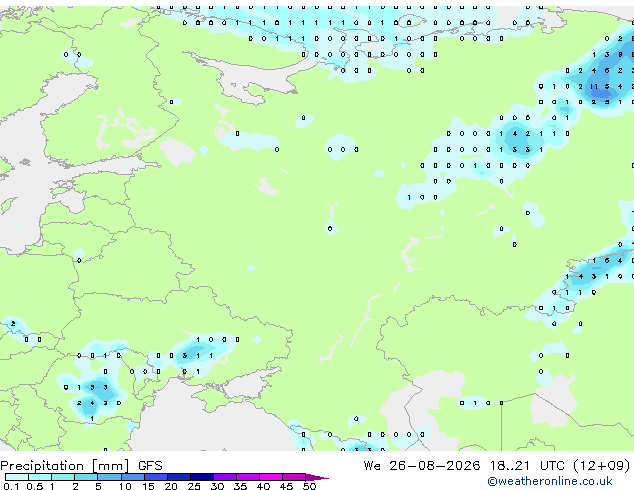This screenshot has height=490, width=634.
Task: Select the '50' legend scale label
Action: (309, 486)
